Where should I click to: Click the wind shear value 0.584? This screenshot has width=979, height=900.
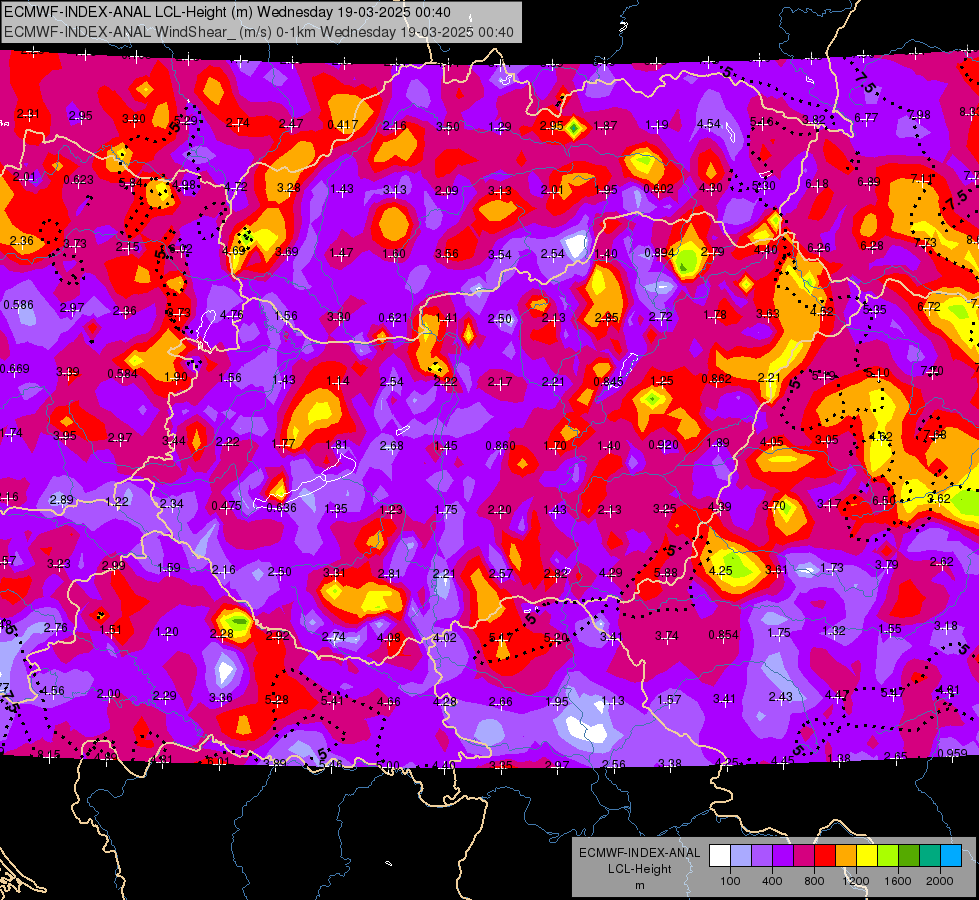[122, 374]
